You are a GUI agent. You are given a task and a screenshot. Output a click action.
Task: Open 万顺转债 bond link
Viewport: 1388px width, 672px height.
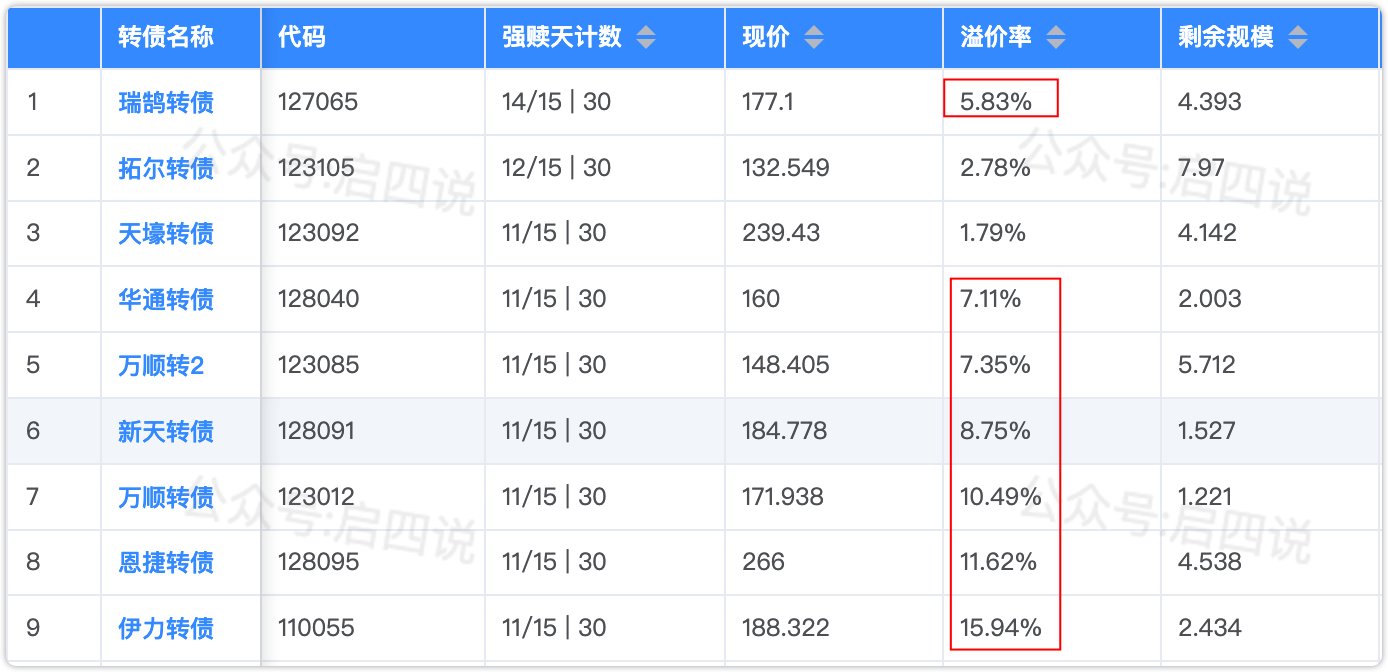pyautogui.click(x=166, y=497)
